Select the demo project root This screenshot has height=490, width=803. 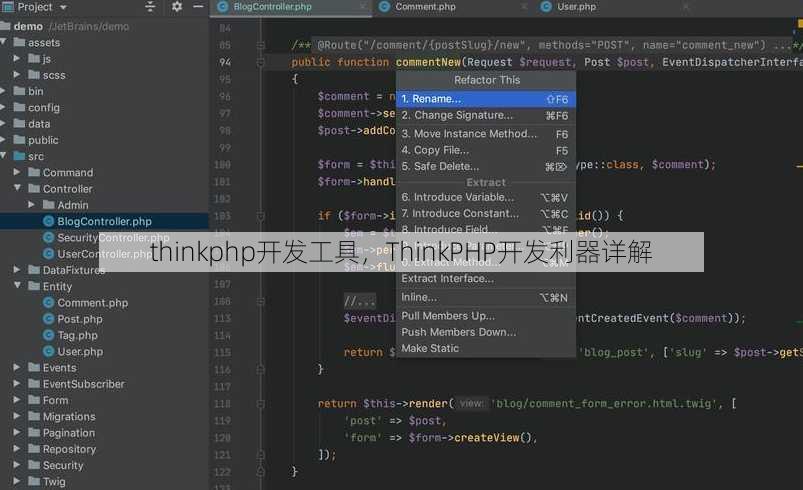[28, 26]
